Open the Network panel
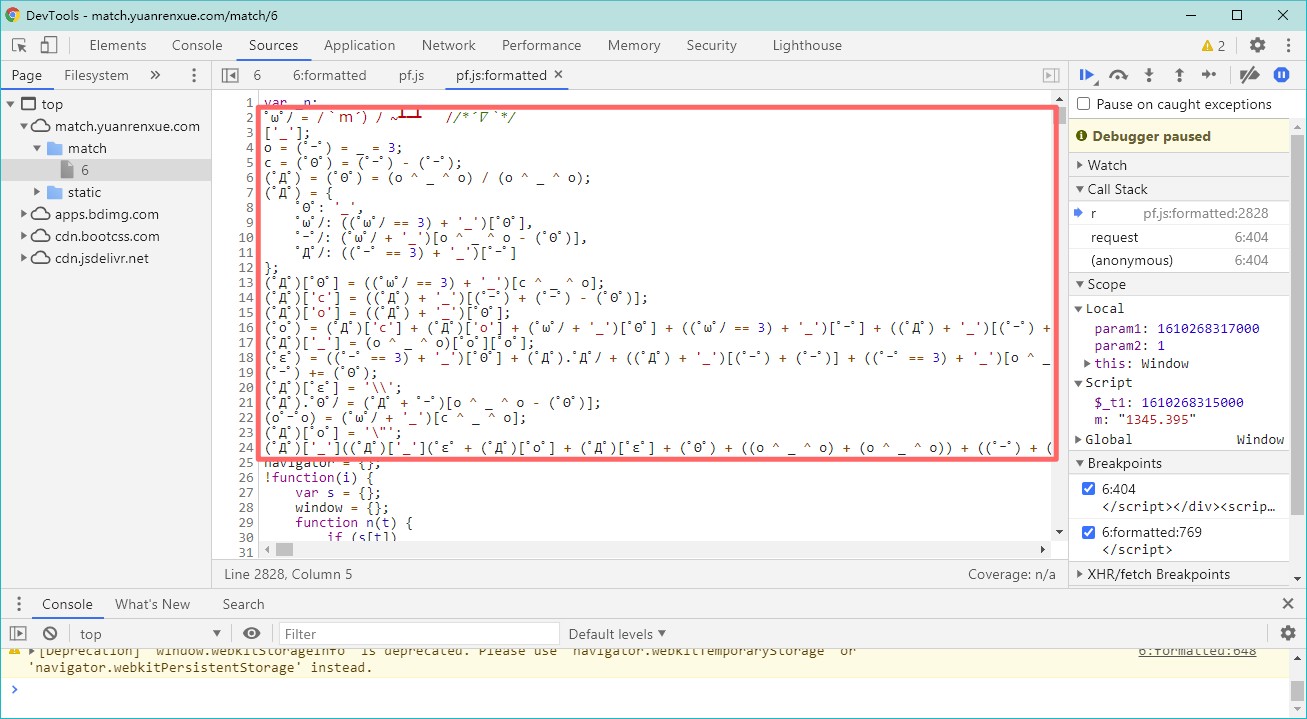The height and width of the screenshot is (719, 1307). coord(448,45)
